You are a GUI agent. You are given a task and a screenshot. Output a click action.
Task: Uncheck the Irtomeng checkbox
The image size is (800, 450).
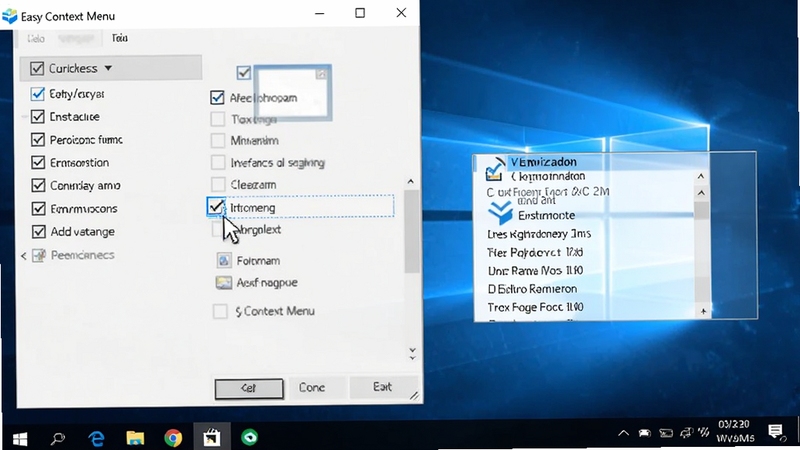[x=216, y=207]
